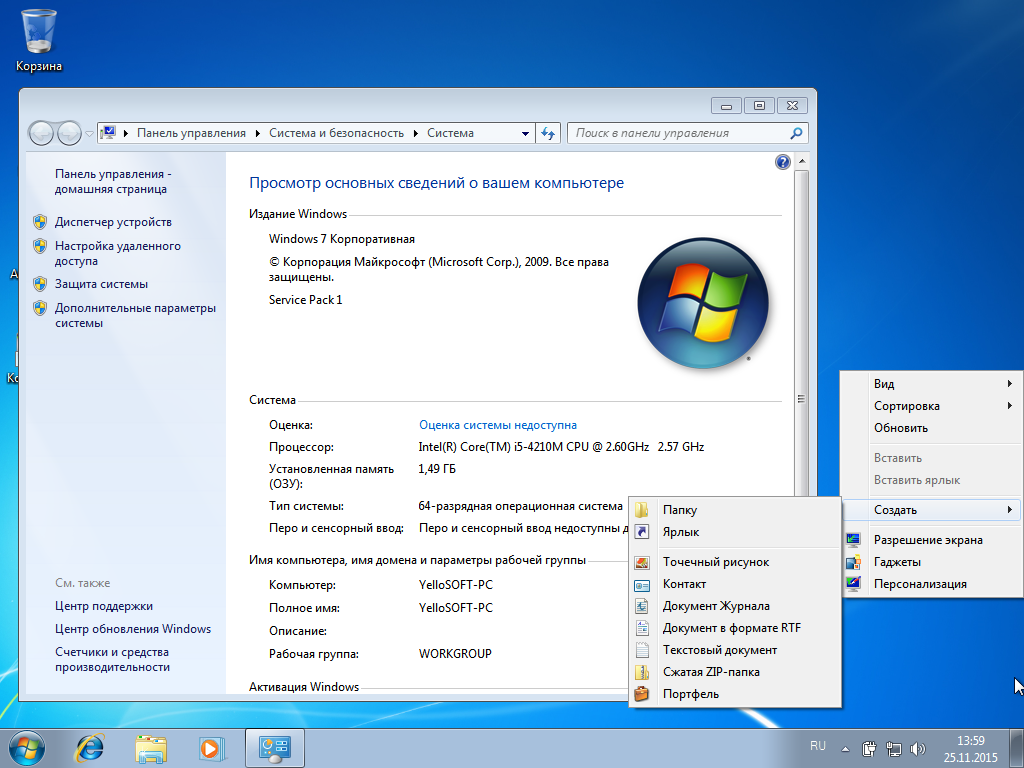
Task: Click the refresh button beside address bar
Action: coord(548,133)
